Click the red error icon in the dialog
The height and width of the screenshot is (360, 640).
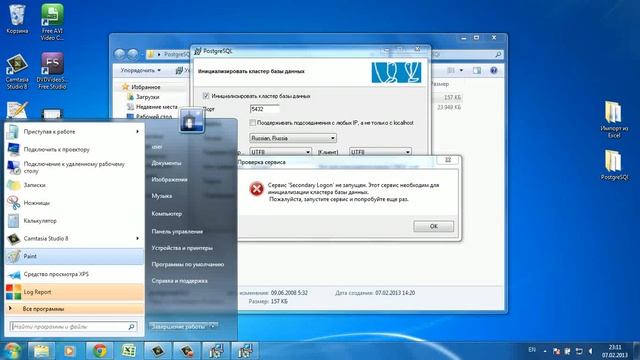pyautogui.click(x=256, y=189)
